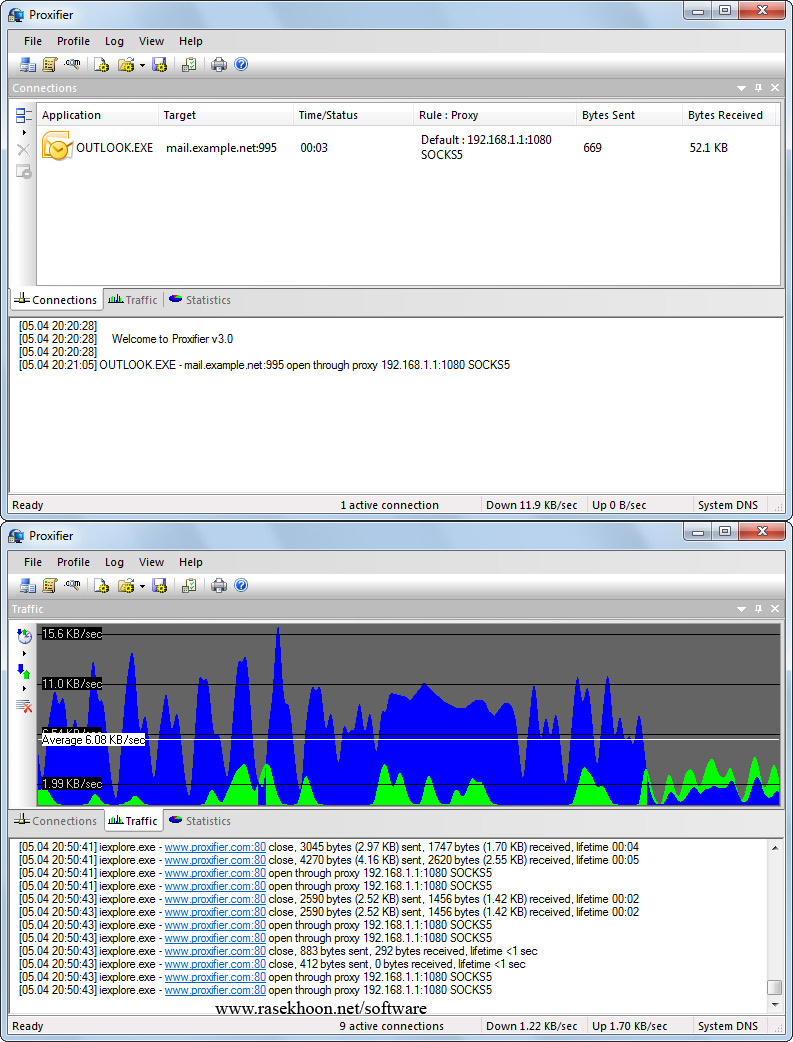Click open profile folder icon in lower toolbar
The image size is (793, 1042).
126,585
